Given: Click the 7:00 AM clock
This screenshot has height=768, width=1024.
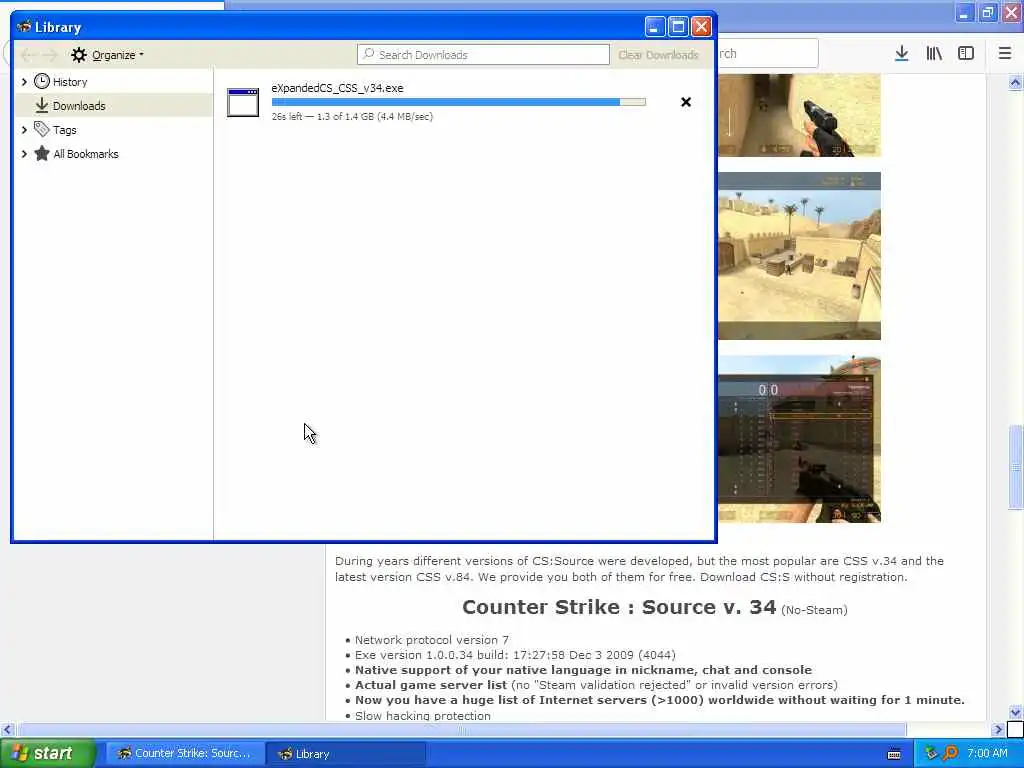Looking at the screenshot, I should tap(987, 754).
